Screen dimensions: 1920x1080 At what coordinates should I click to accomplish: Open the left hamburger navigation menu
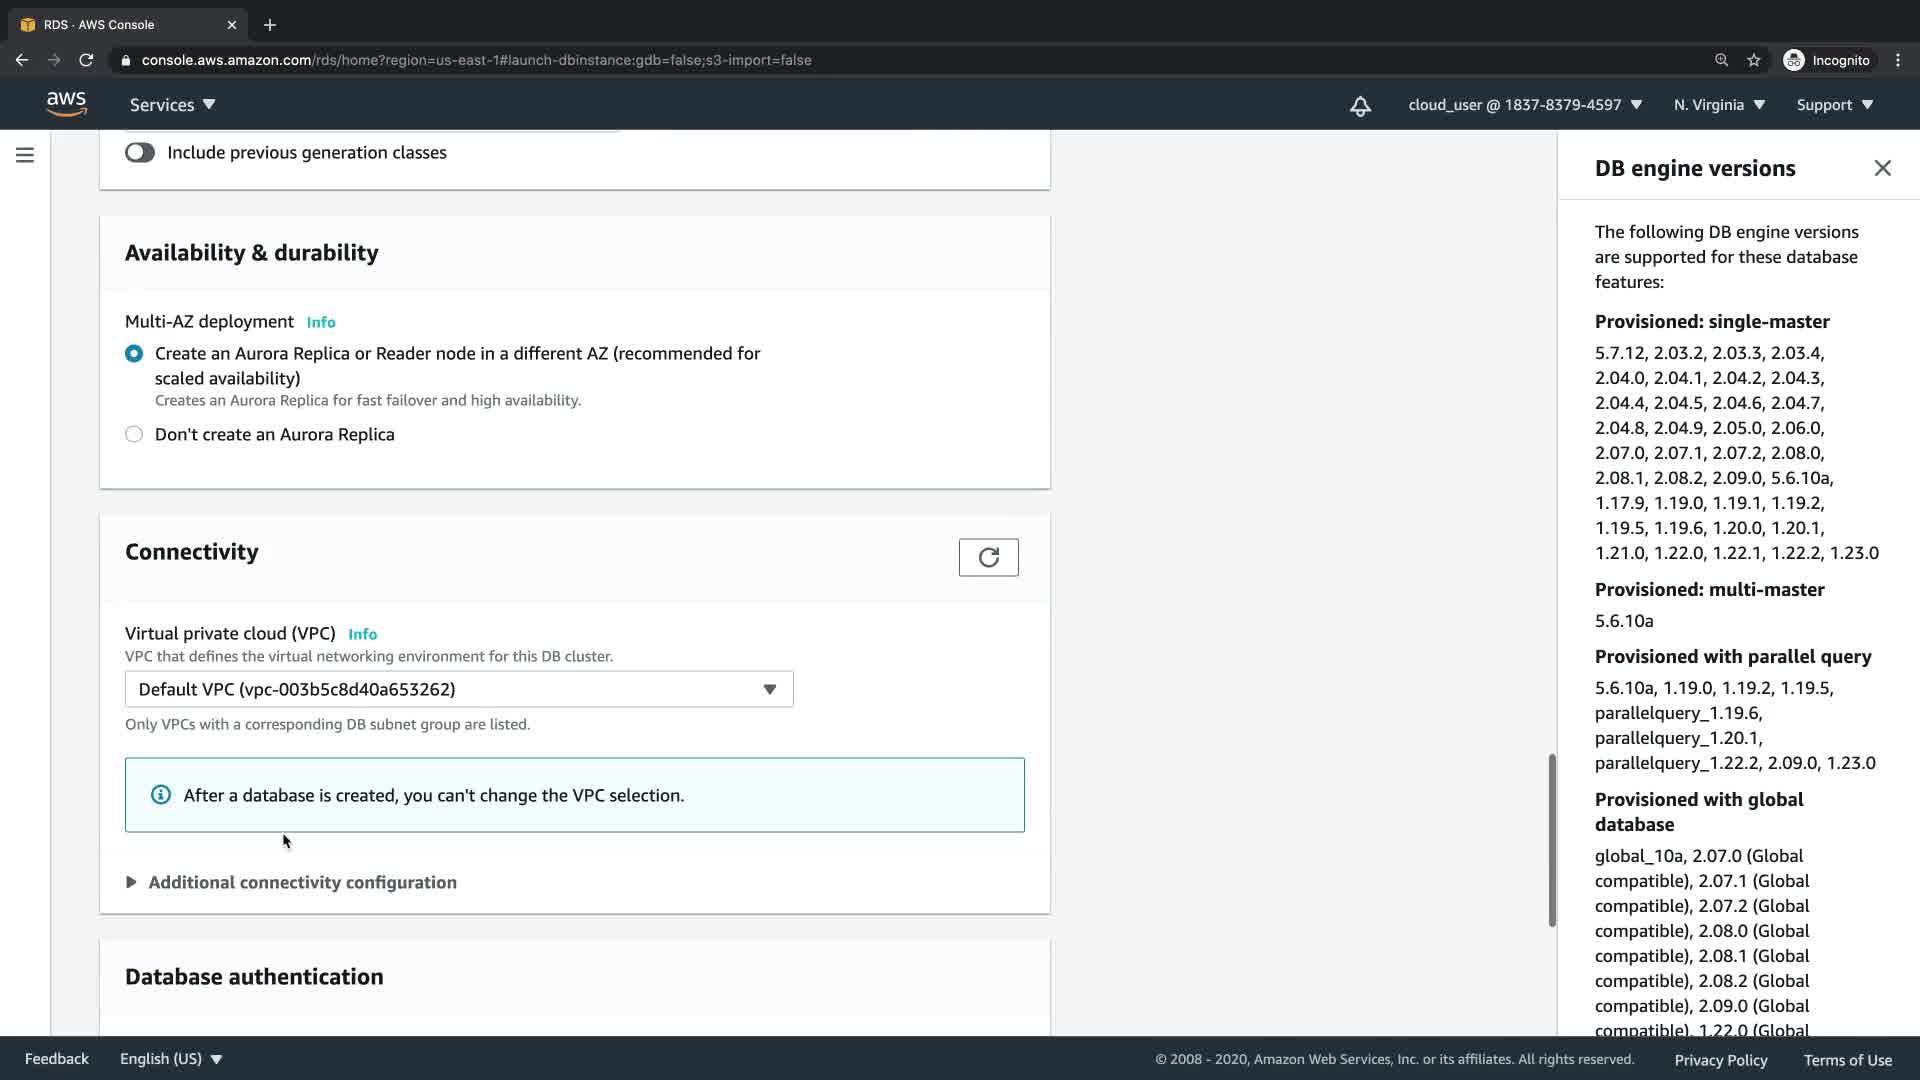[25, 155]
